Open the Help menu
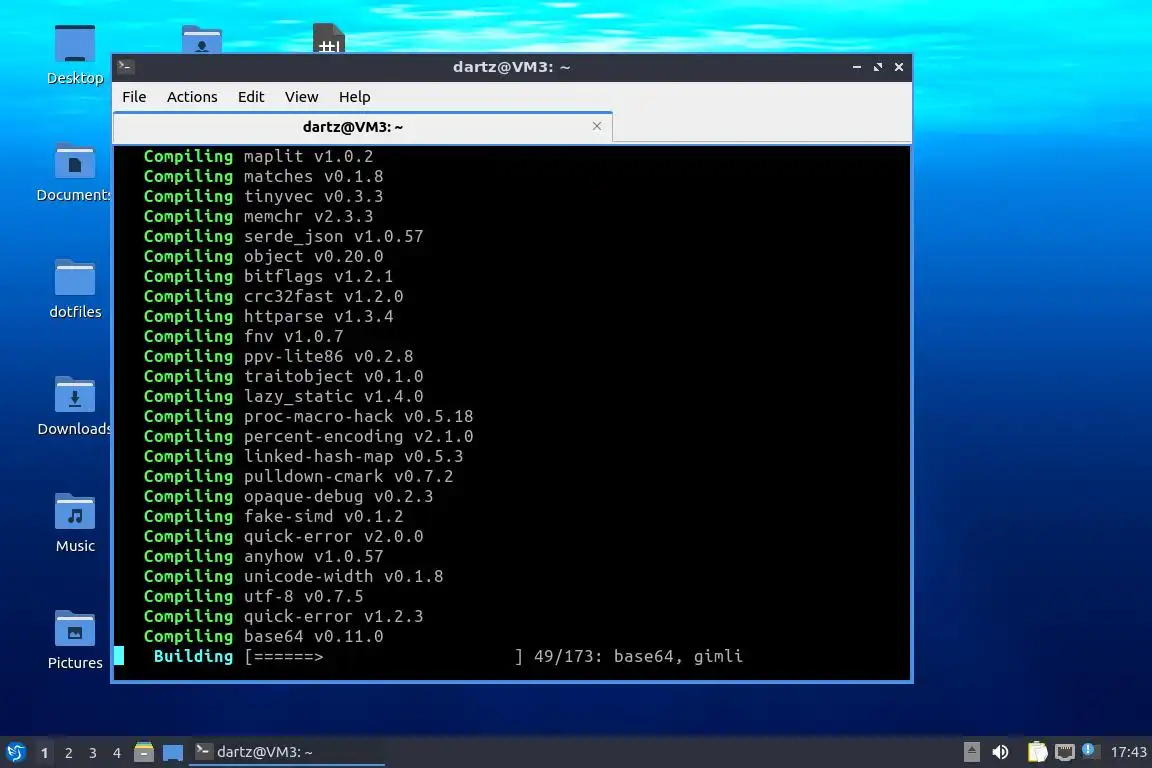This screenshot has height=768, width=1152. (354, 97)
